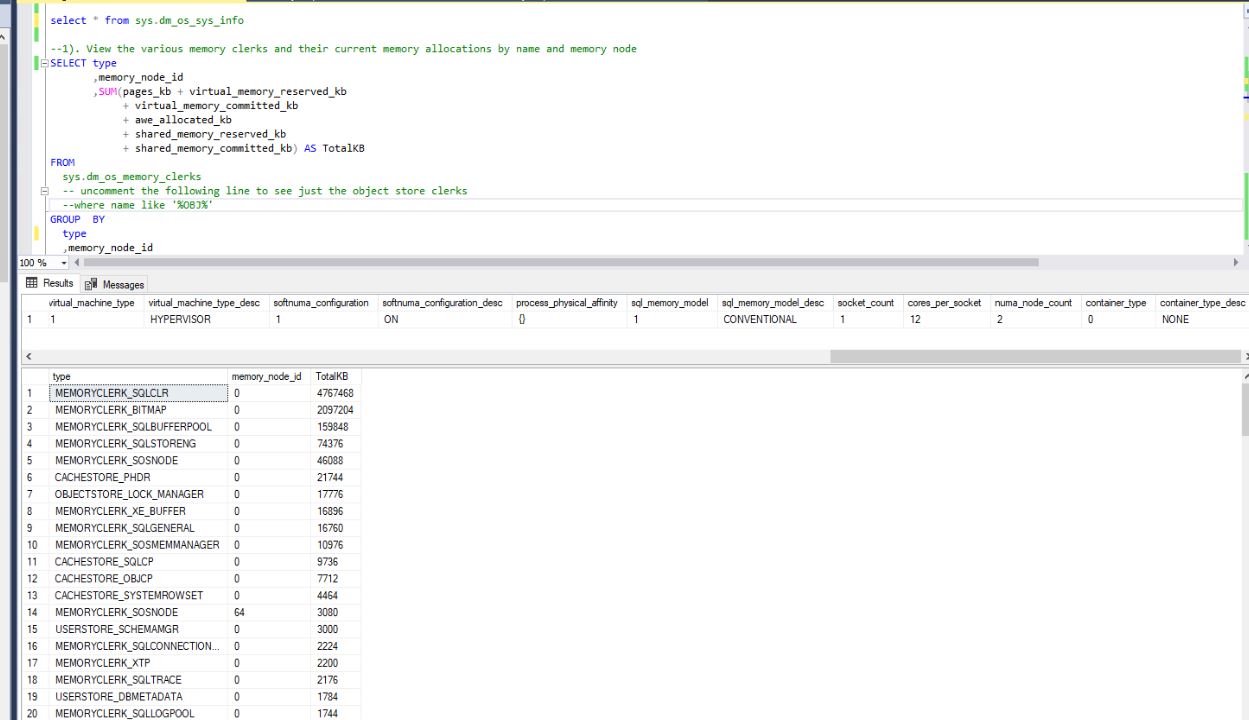Select the memory_node_id column header
Image resolution: width=1249 pixels, height=720 pixels.
point(267,377)
